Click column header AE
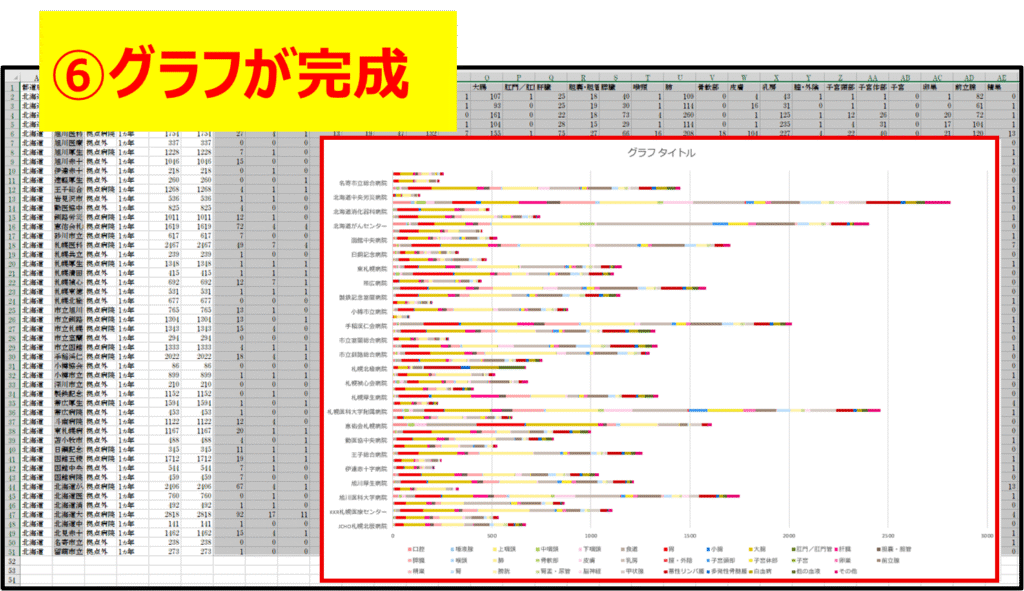 [1001, 76]
